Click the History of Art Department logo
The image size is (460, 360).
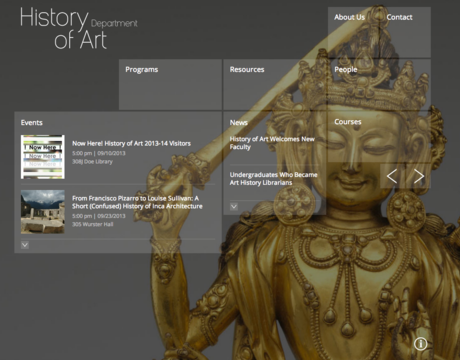[x=79, y=29]
